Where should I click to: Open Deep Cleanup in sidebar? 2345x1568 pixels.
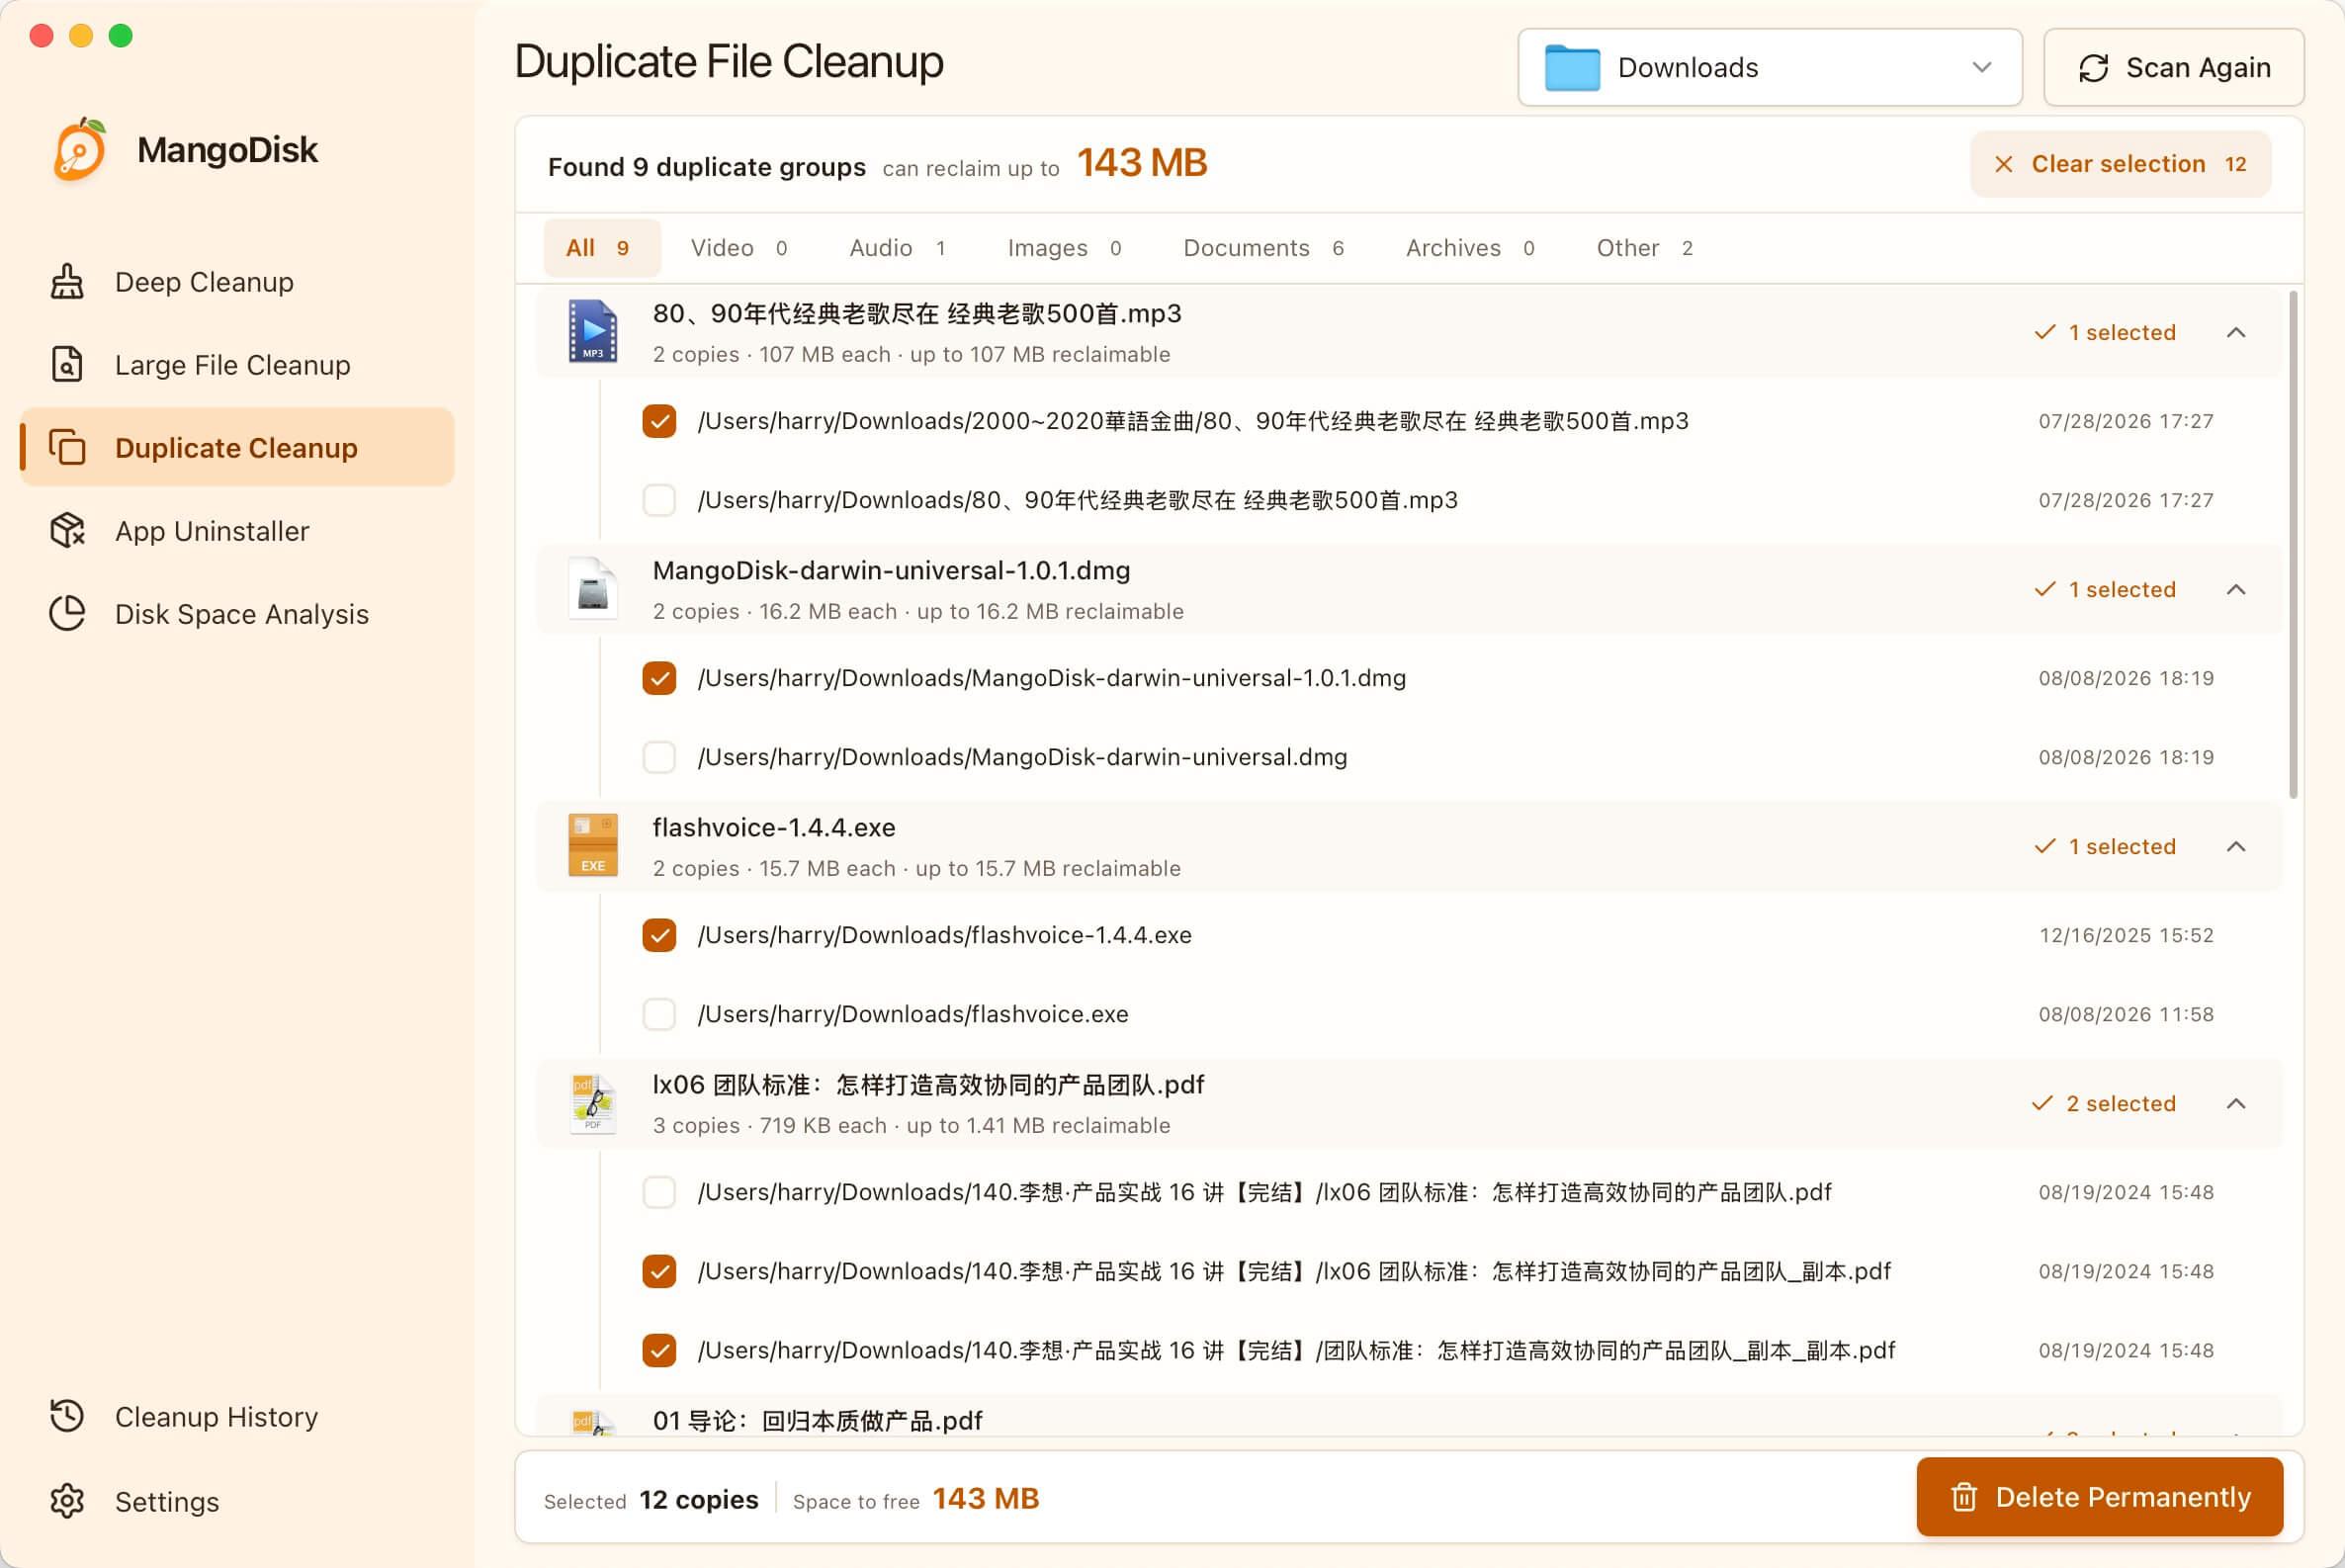[237, 282]
